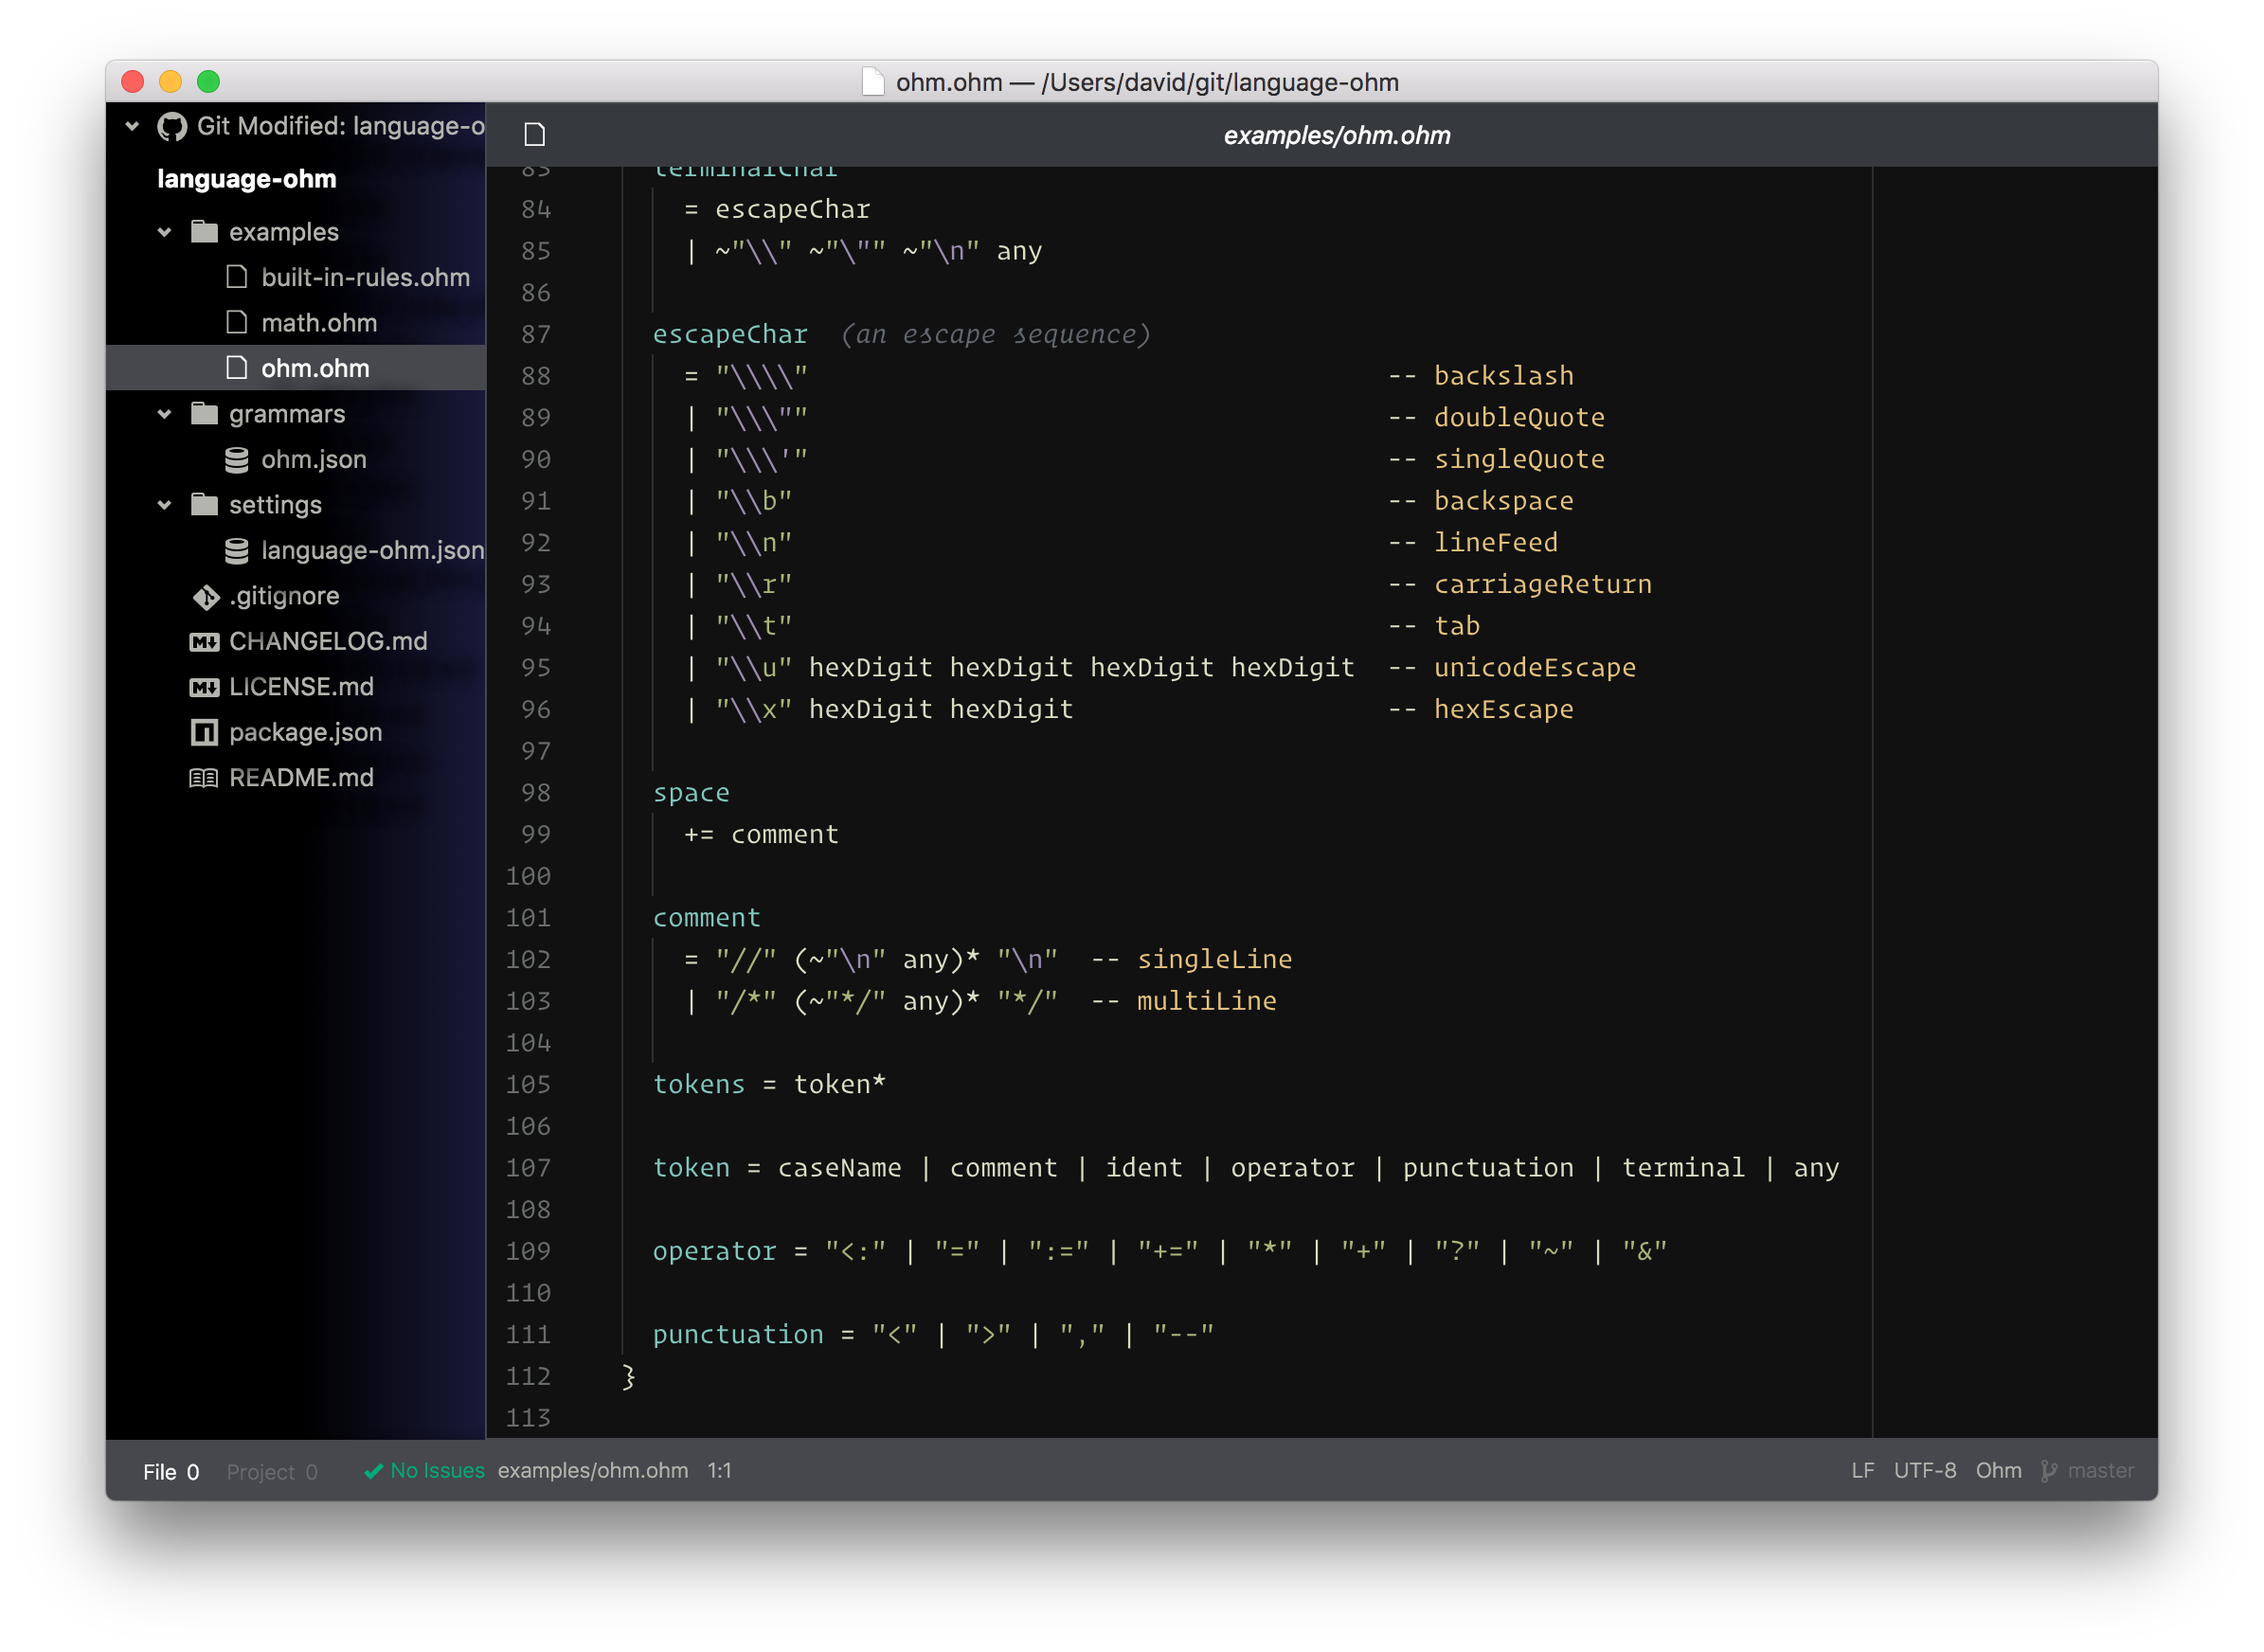Collapse the grammars folder chevron
The height and width of the screenshot is (1652, 2264).
click(x=165, y=414)
